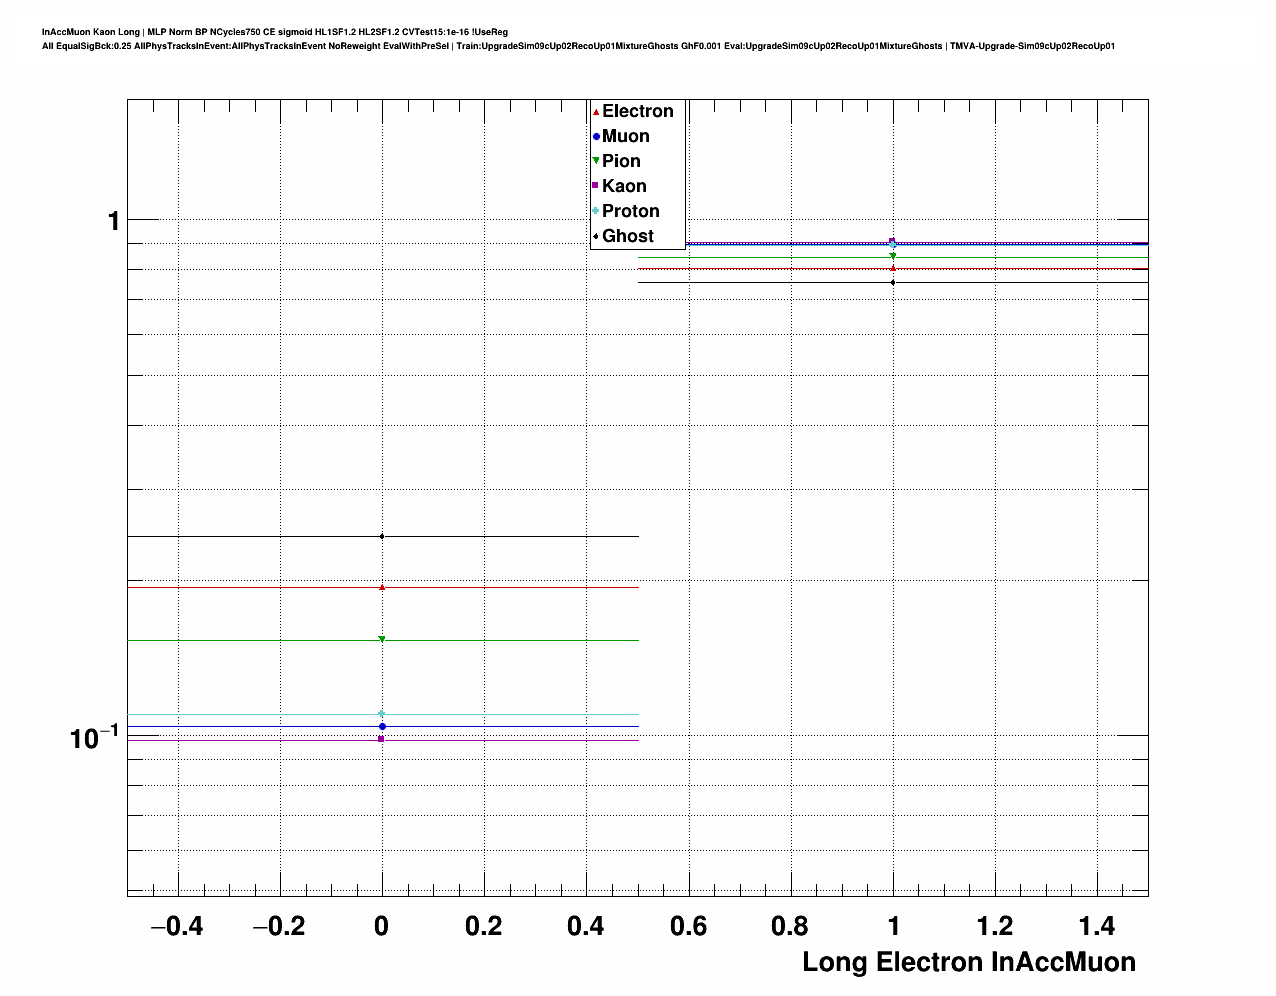Click x-axis tick label 0.8
This screenshot has height=996, width=1276.
790,926
